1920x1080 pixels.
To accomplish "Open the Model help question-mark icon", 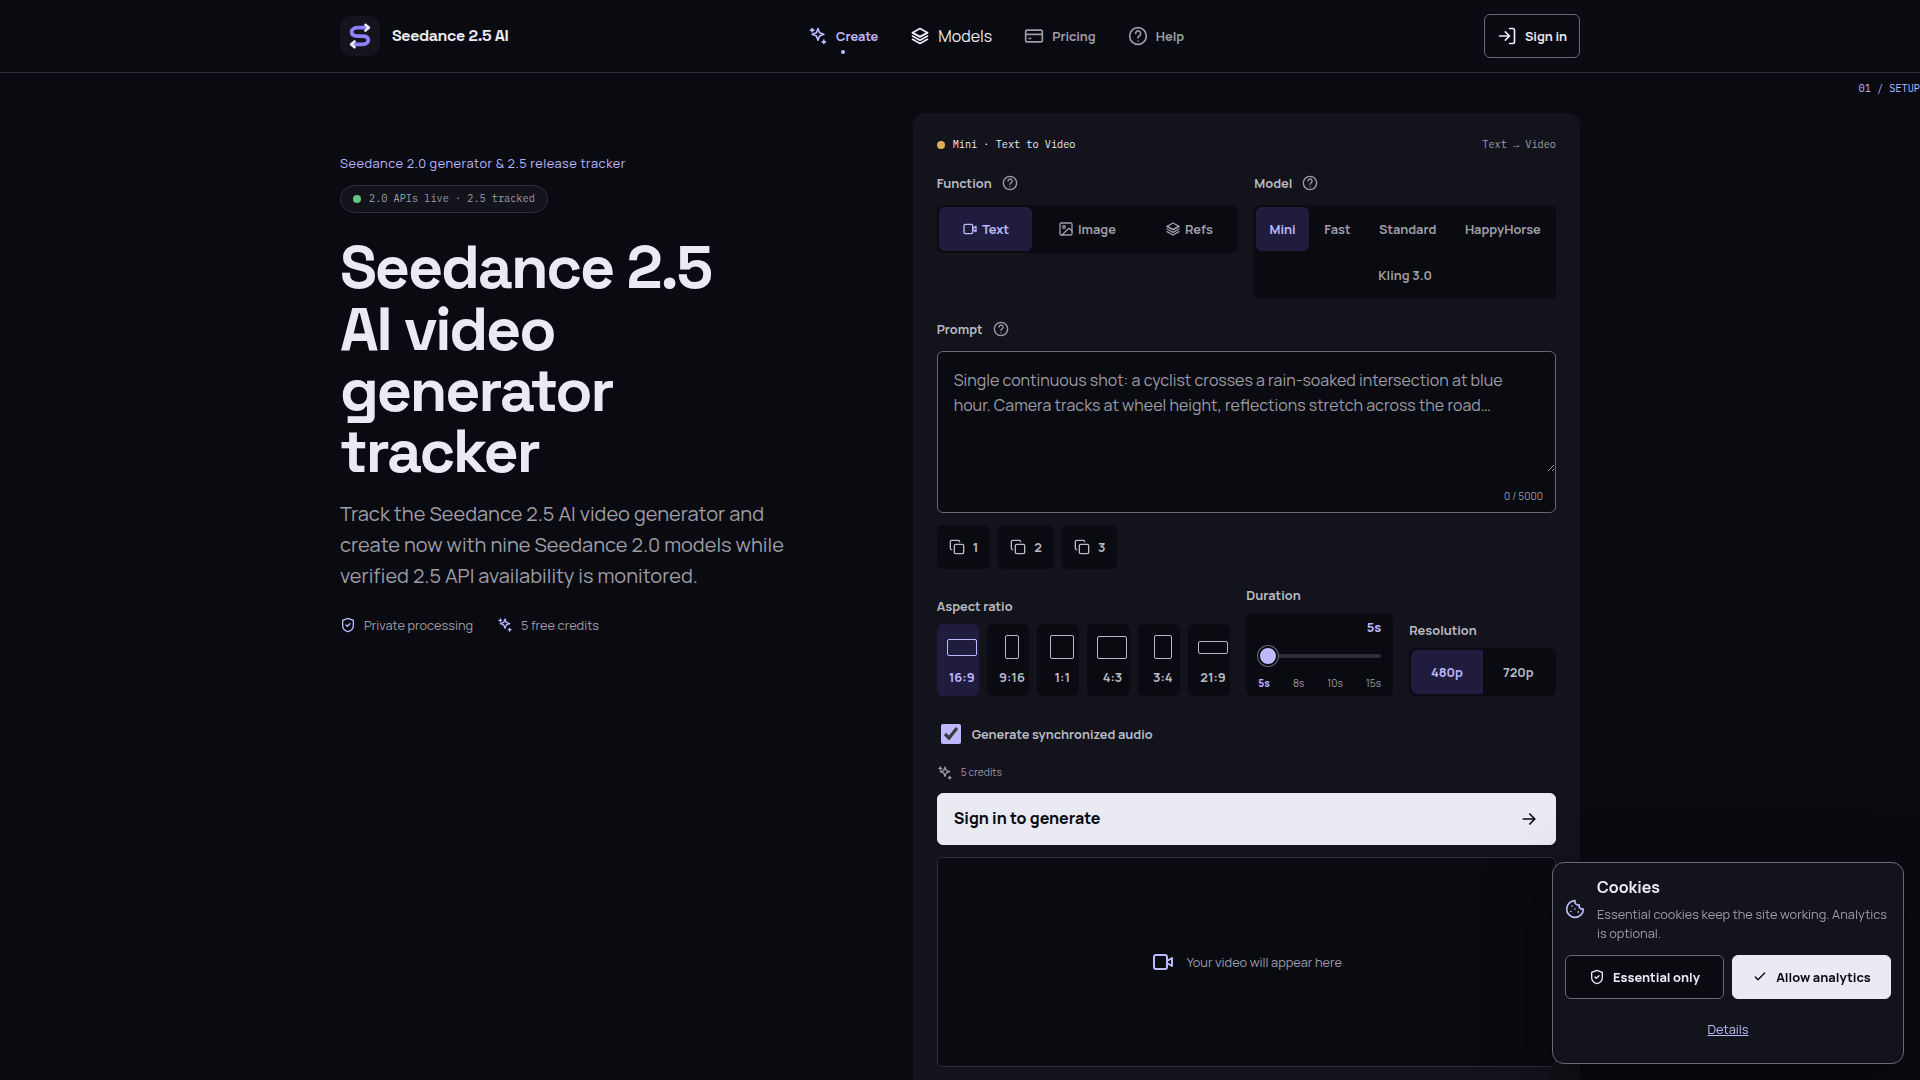I will pyautogui.click(x=1310, y=183).
